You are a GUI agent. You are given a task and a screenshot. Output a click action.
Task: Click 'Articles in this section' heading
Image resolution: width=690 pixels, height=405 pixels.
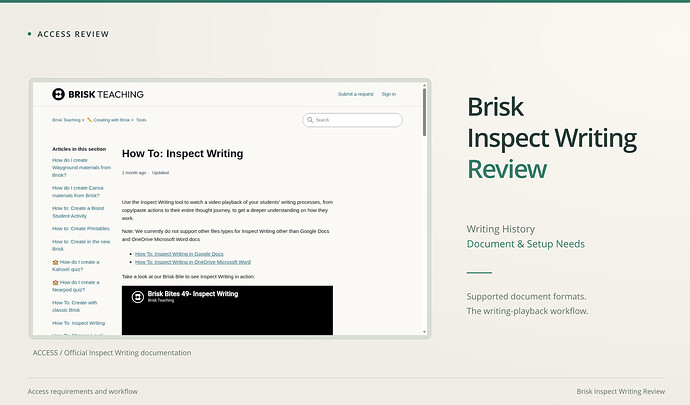pyautogui.click(x=79, y=149)
